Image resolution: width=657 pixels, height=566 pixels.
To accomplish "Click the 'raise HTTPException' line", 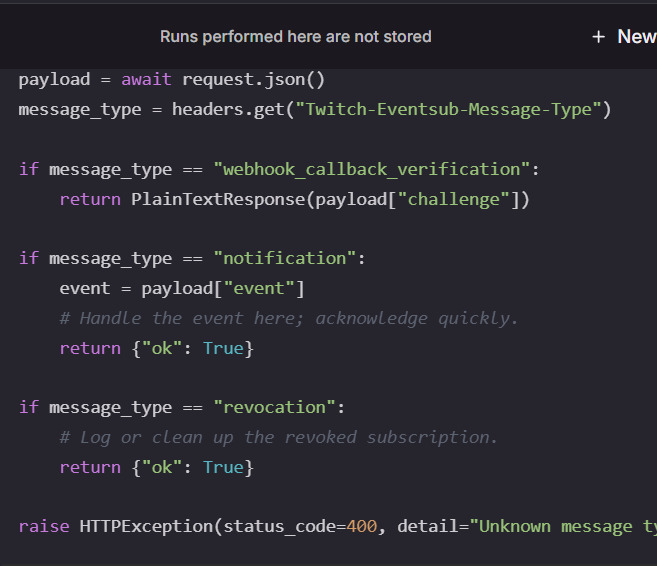I will click(338, 527).
